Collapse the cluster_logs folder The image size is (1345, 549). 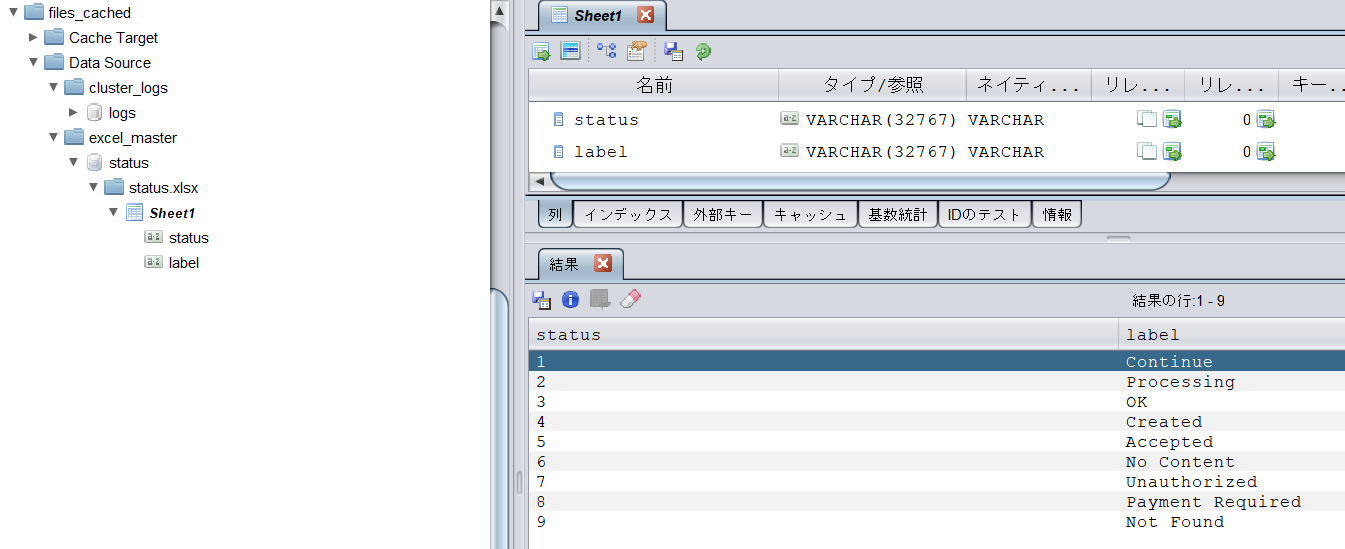(53, 87)
